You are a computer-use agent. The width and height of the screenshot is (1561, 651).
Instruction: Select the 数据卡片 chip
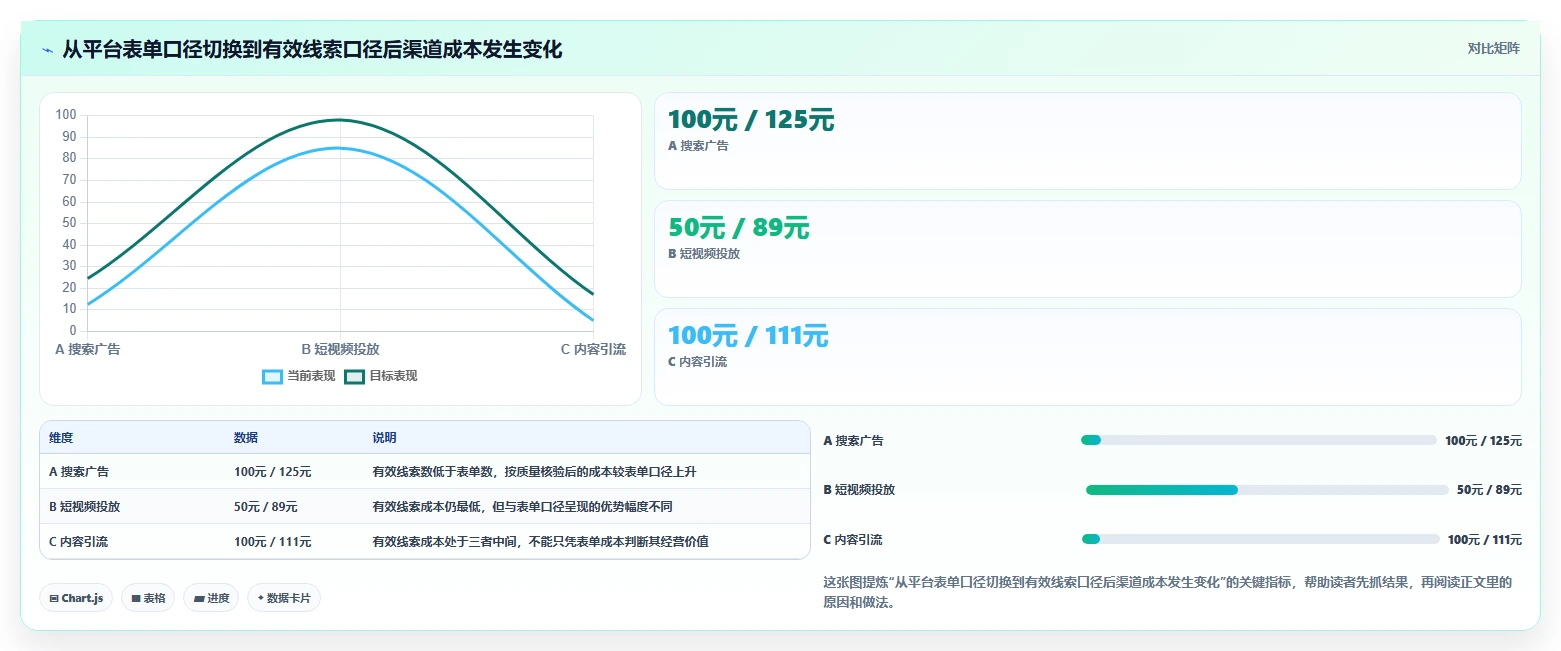pyautogui.click(x=284, y=598)
